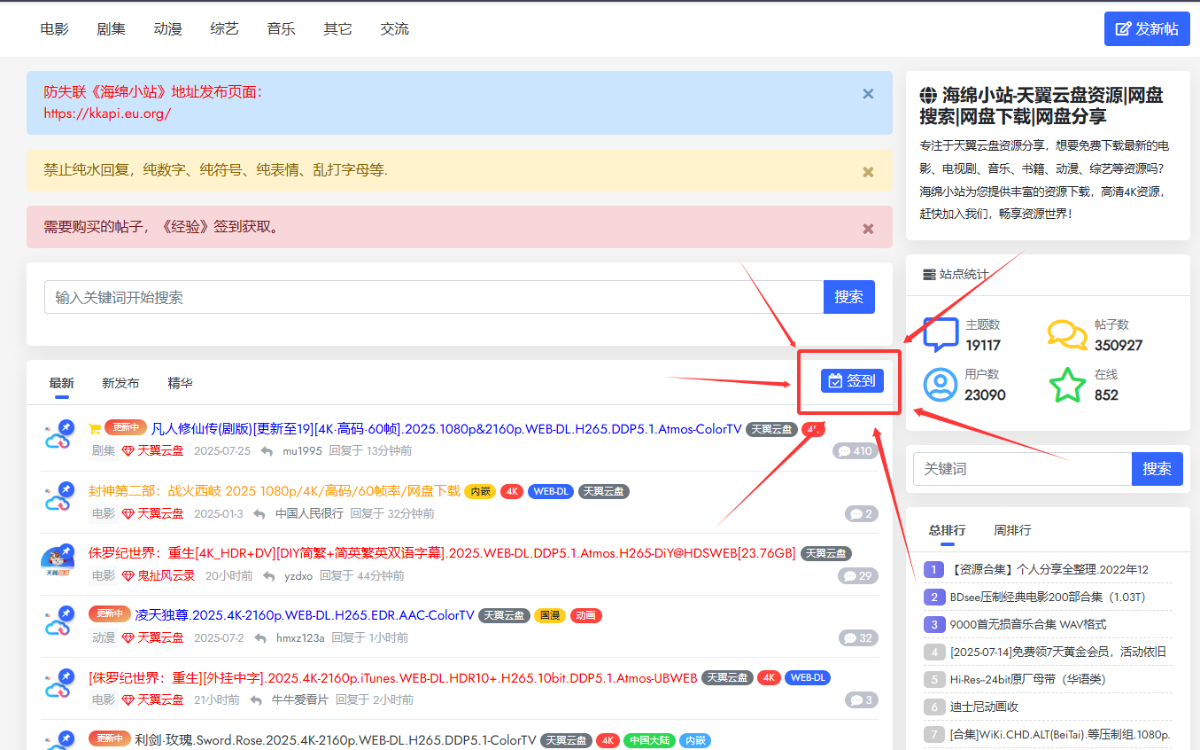The height and width of the screenshot is (750, 1200).
Task: Select the 周排行 ranking tab
Action: (1012, 530)
